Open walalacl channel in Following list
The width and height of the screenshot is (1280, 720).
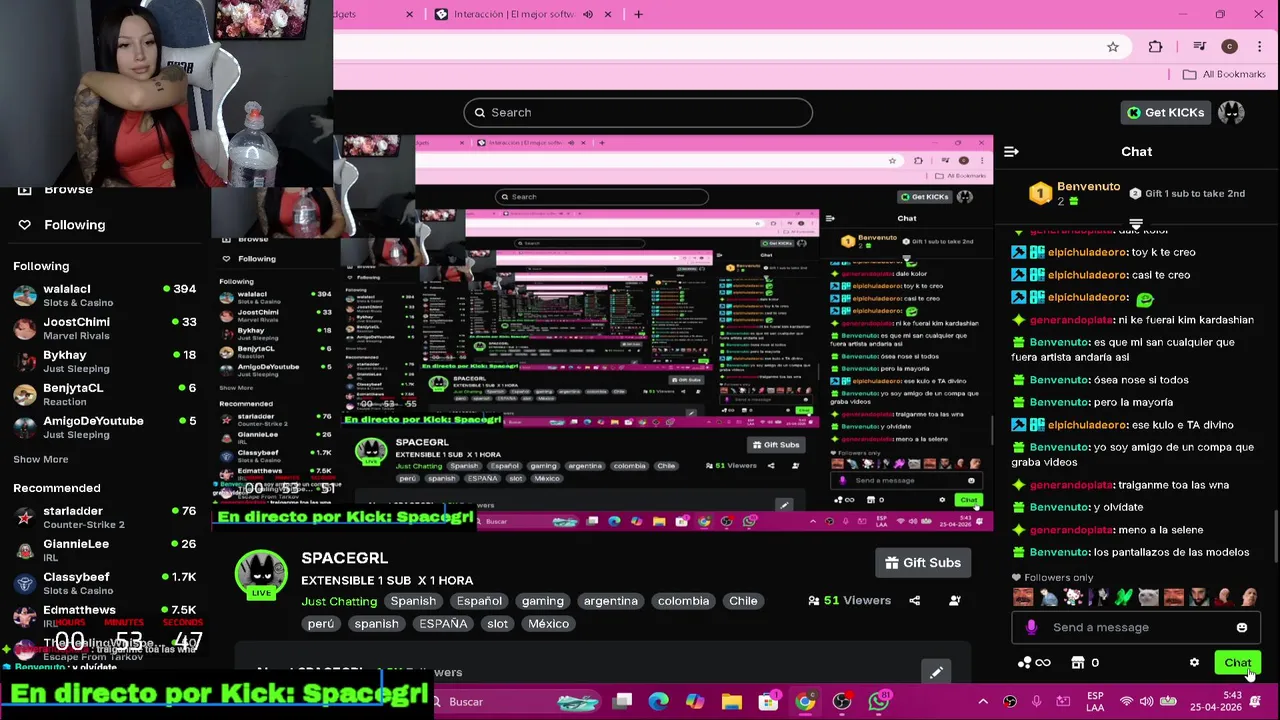[x=105, y=295]
